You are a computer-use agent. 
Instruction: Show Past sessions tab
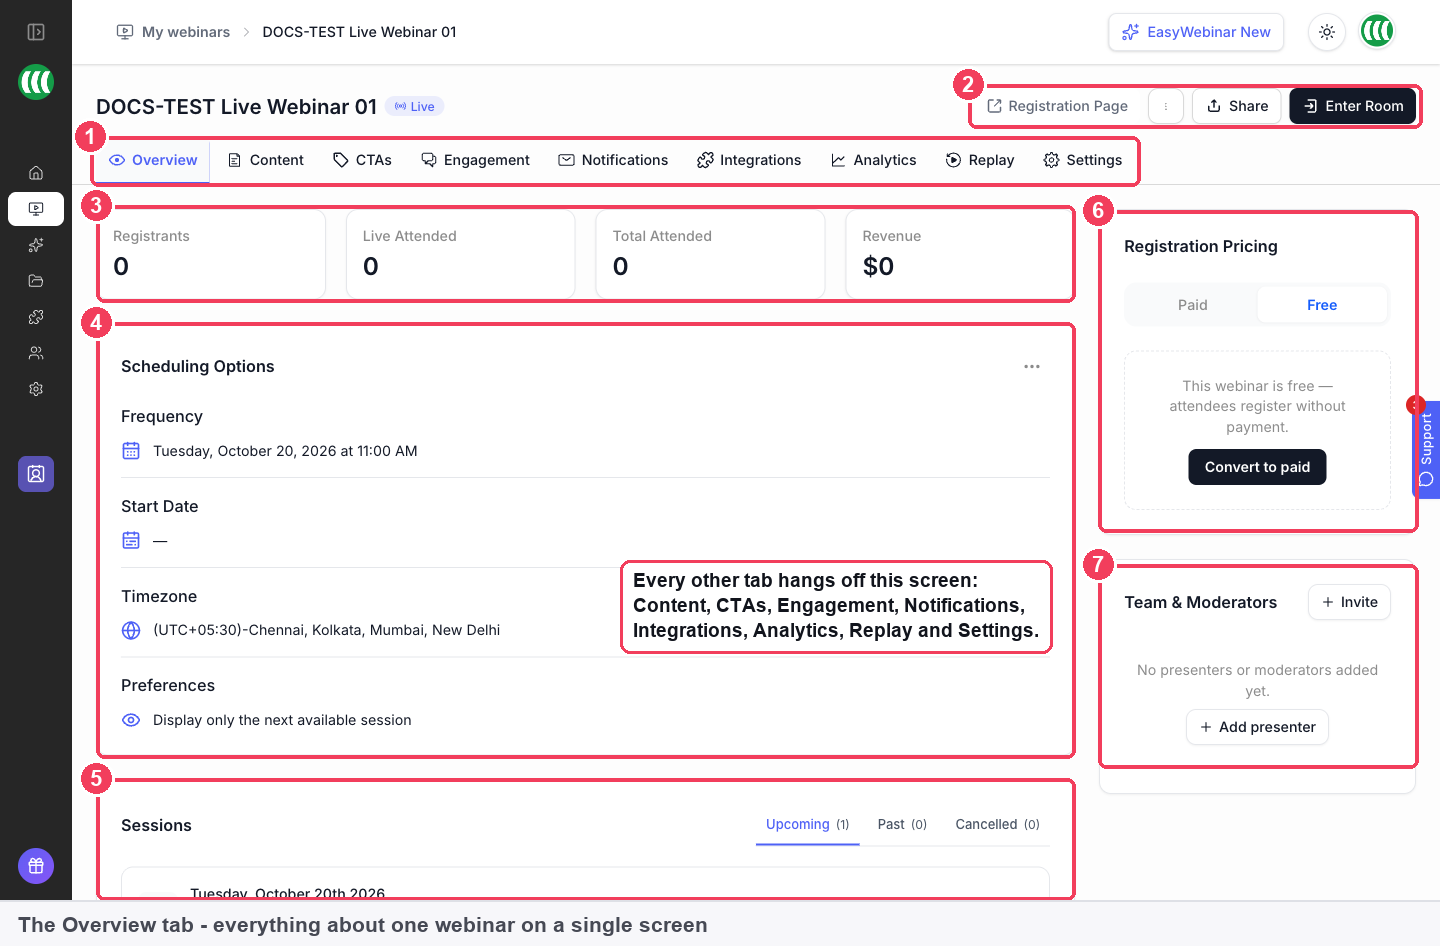coord(902,825)
